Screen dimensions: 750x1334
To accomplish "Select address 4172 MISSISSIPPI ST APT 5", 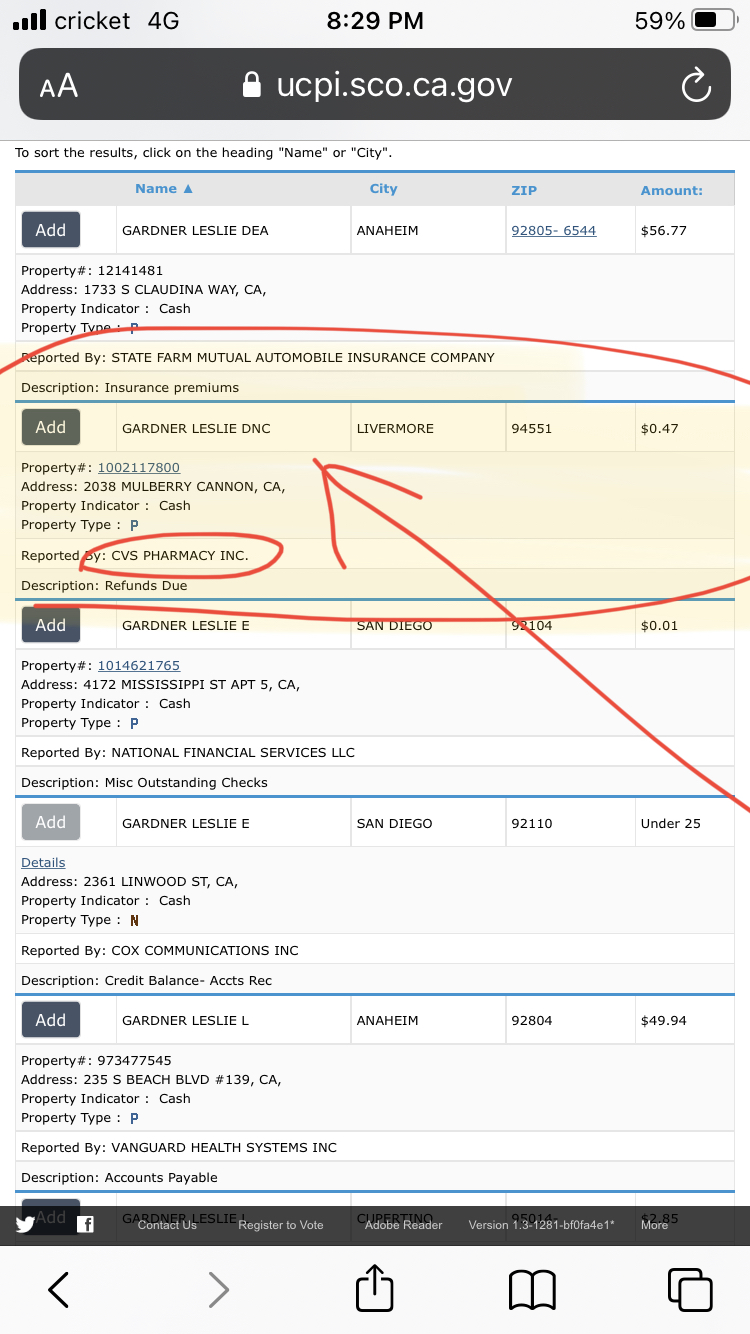I will tap(161, 685).
